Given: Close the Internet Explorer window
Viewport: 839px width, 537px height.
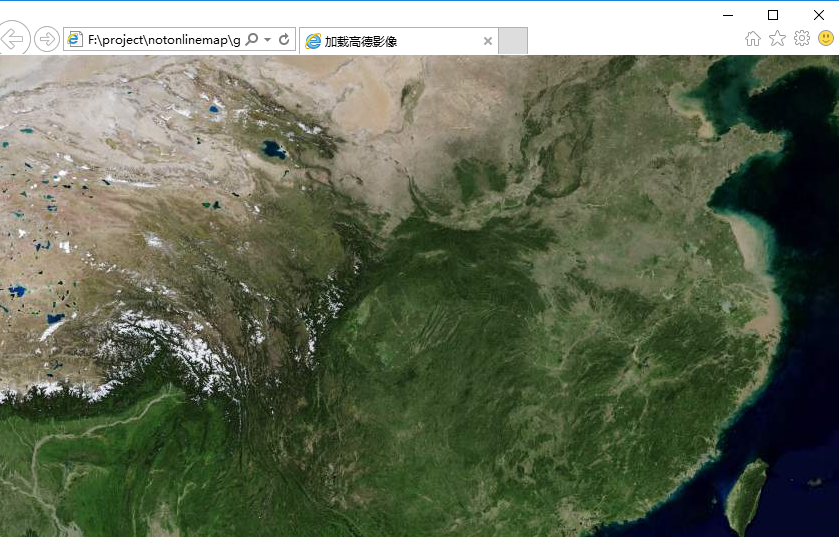Looking at the screenshot, I should (819, 15).
